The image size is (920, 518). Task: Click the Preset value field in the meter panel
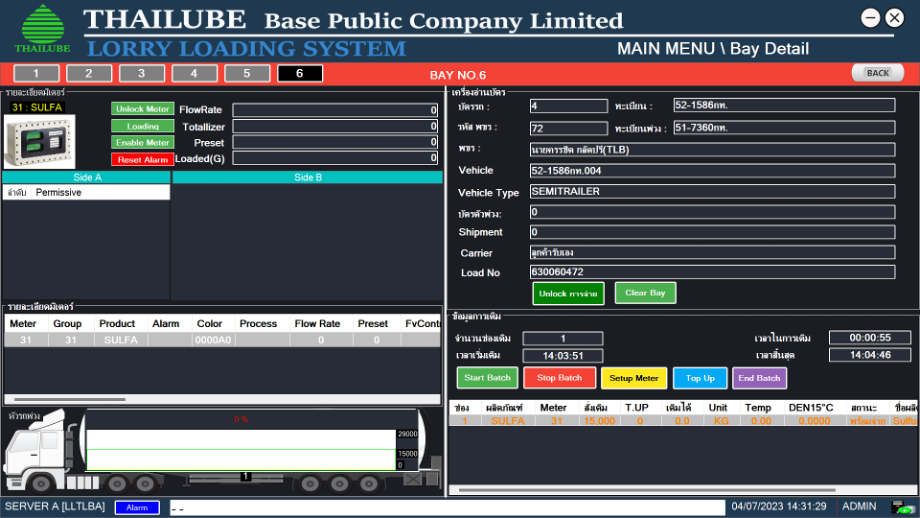pyautogui.click(x=335, y=142)
